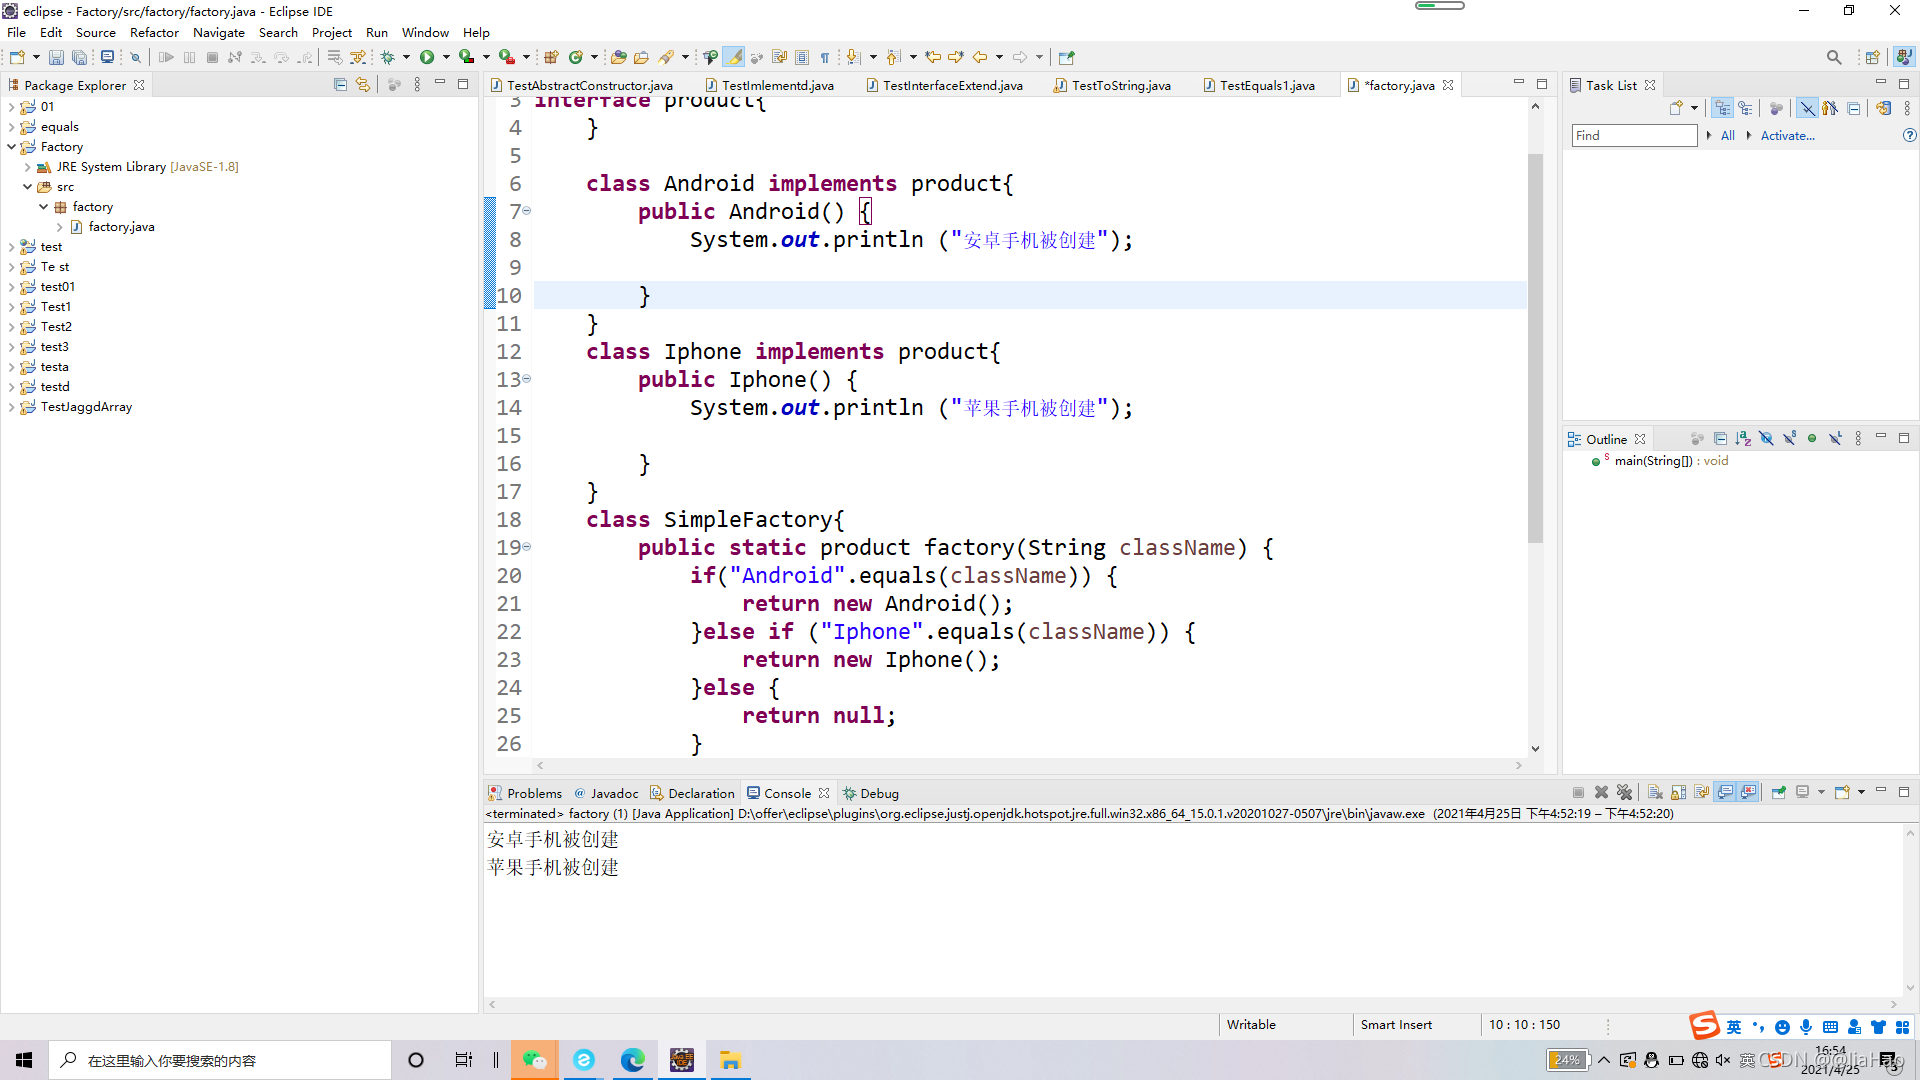Save all modified editors
Image resolution: width=1920 pixels, height=1080 pixels.
(x=81, y=57)
